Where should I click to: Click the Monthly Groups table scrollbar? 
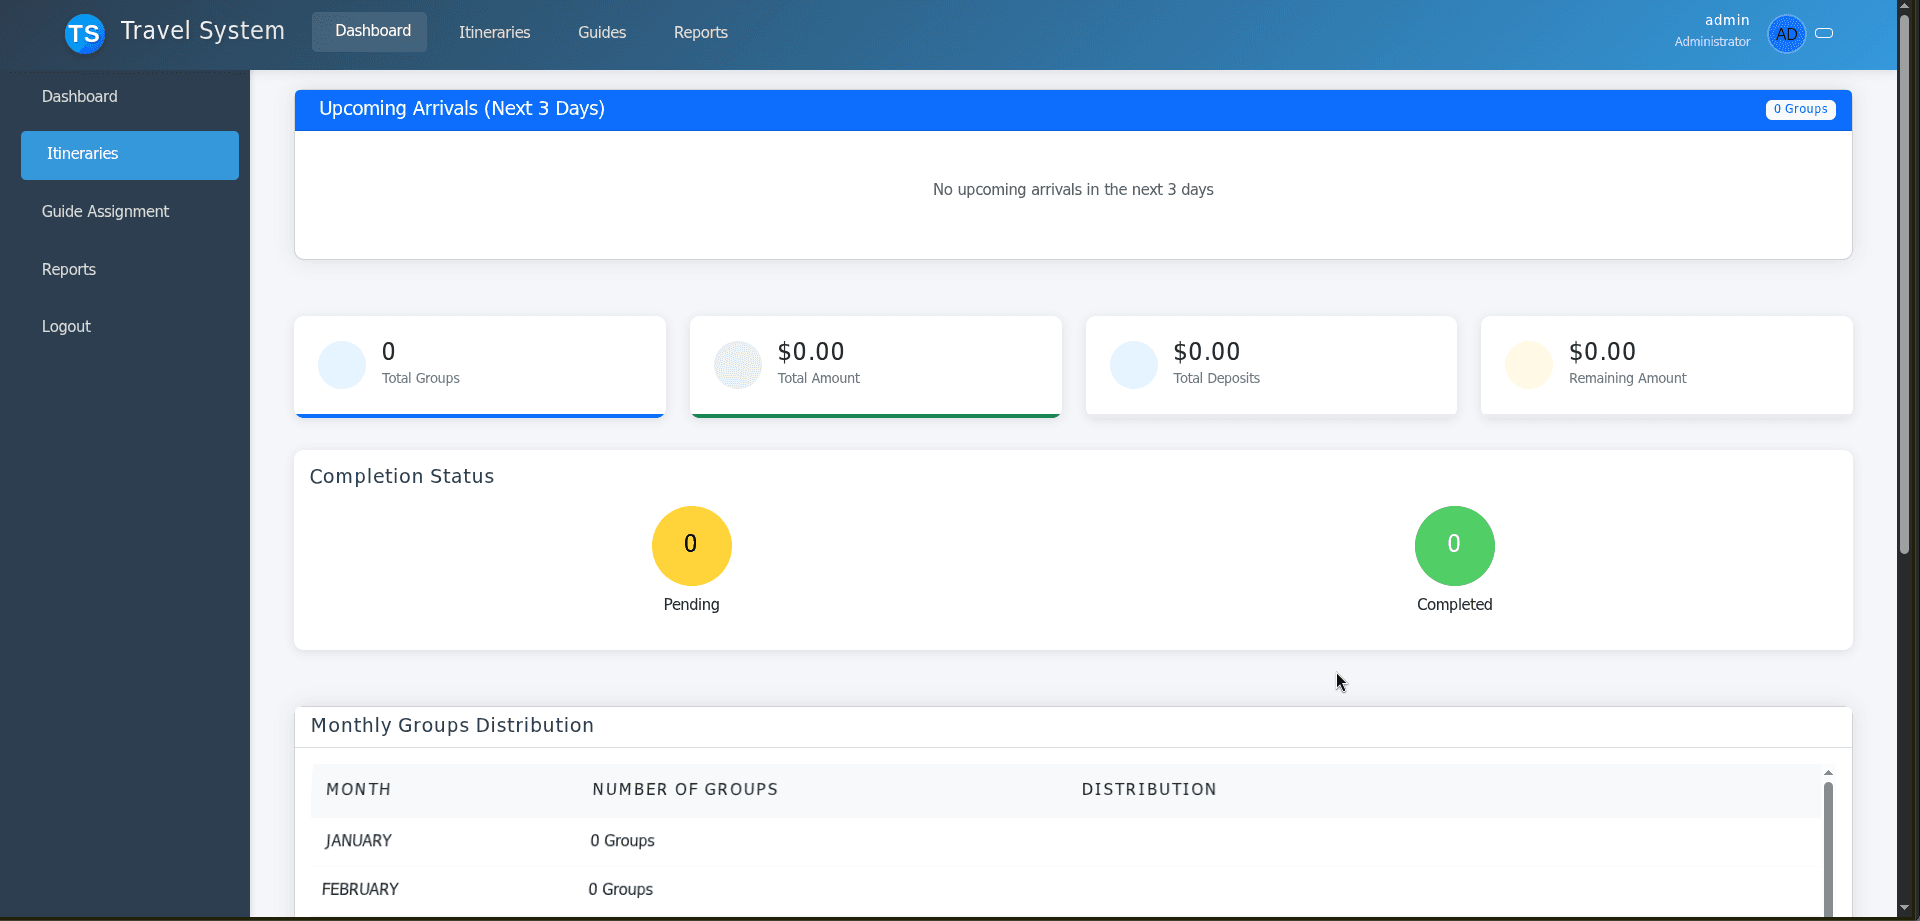coord(1829,845)
